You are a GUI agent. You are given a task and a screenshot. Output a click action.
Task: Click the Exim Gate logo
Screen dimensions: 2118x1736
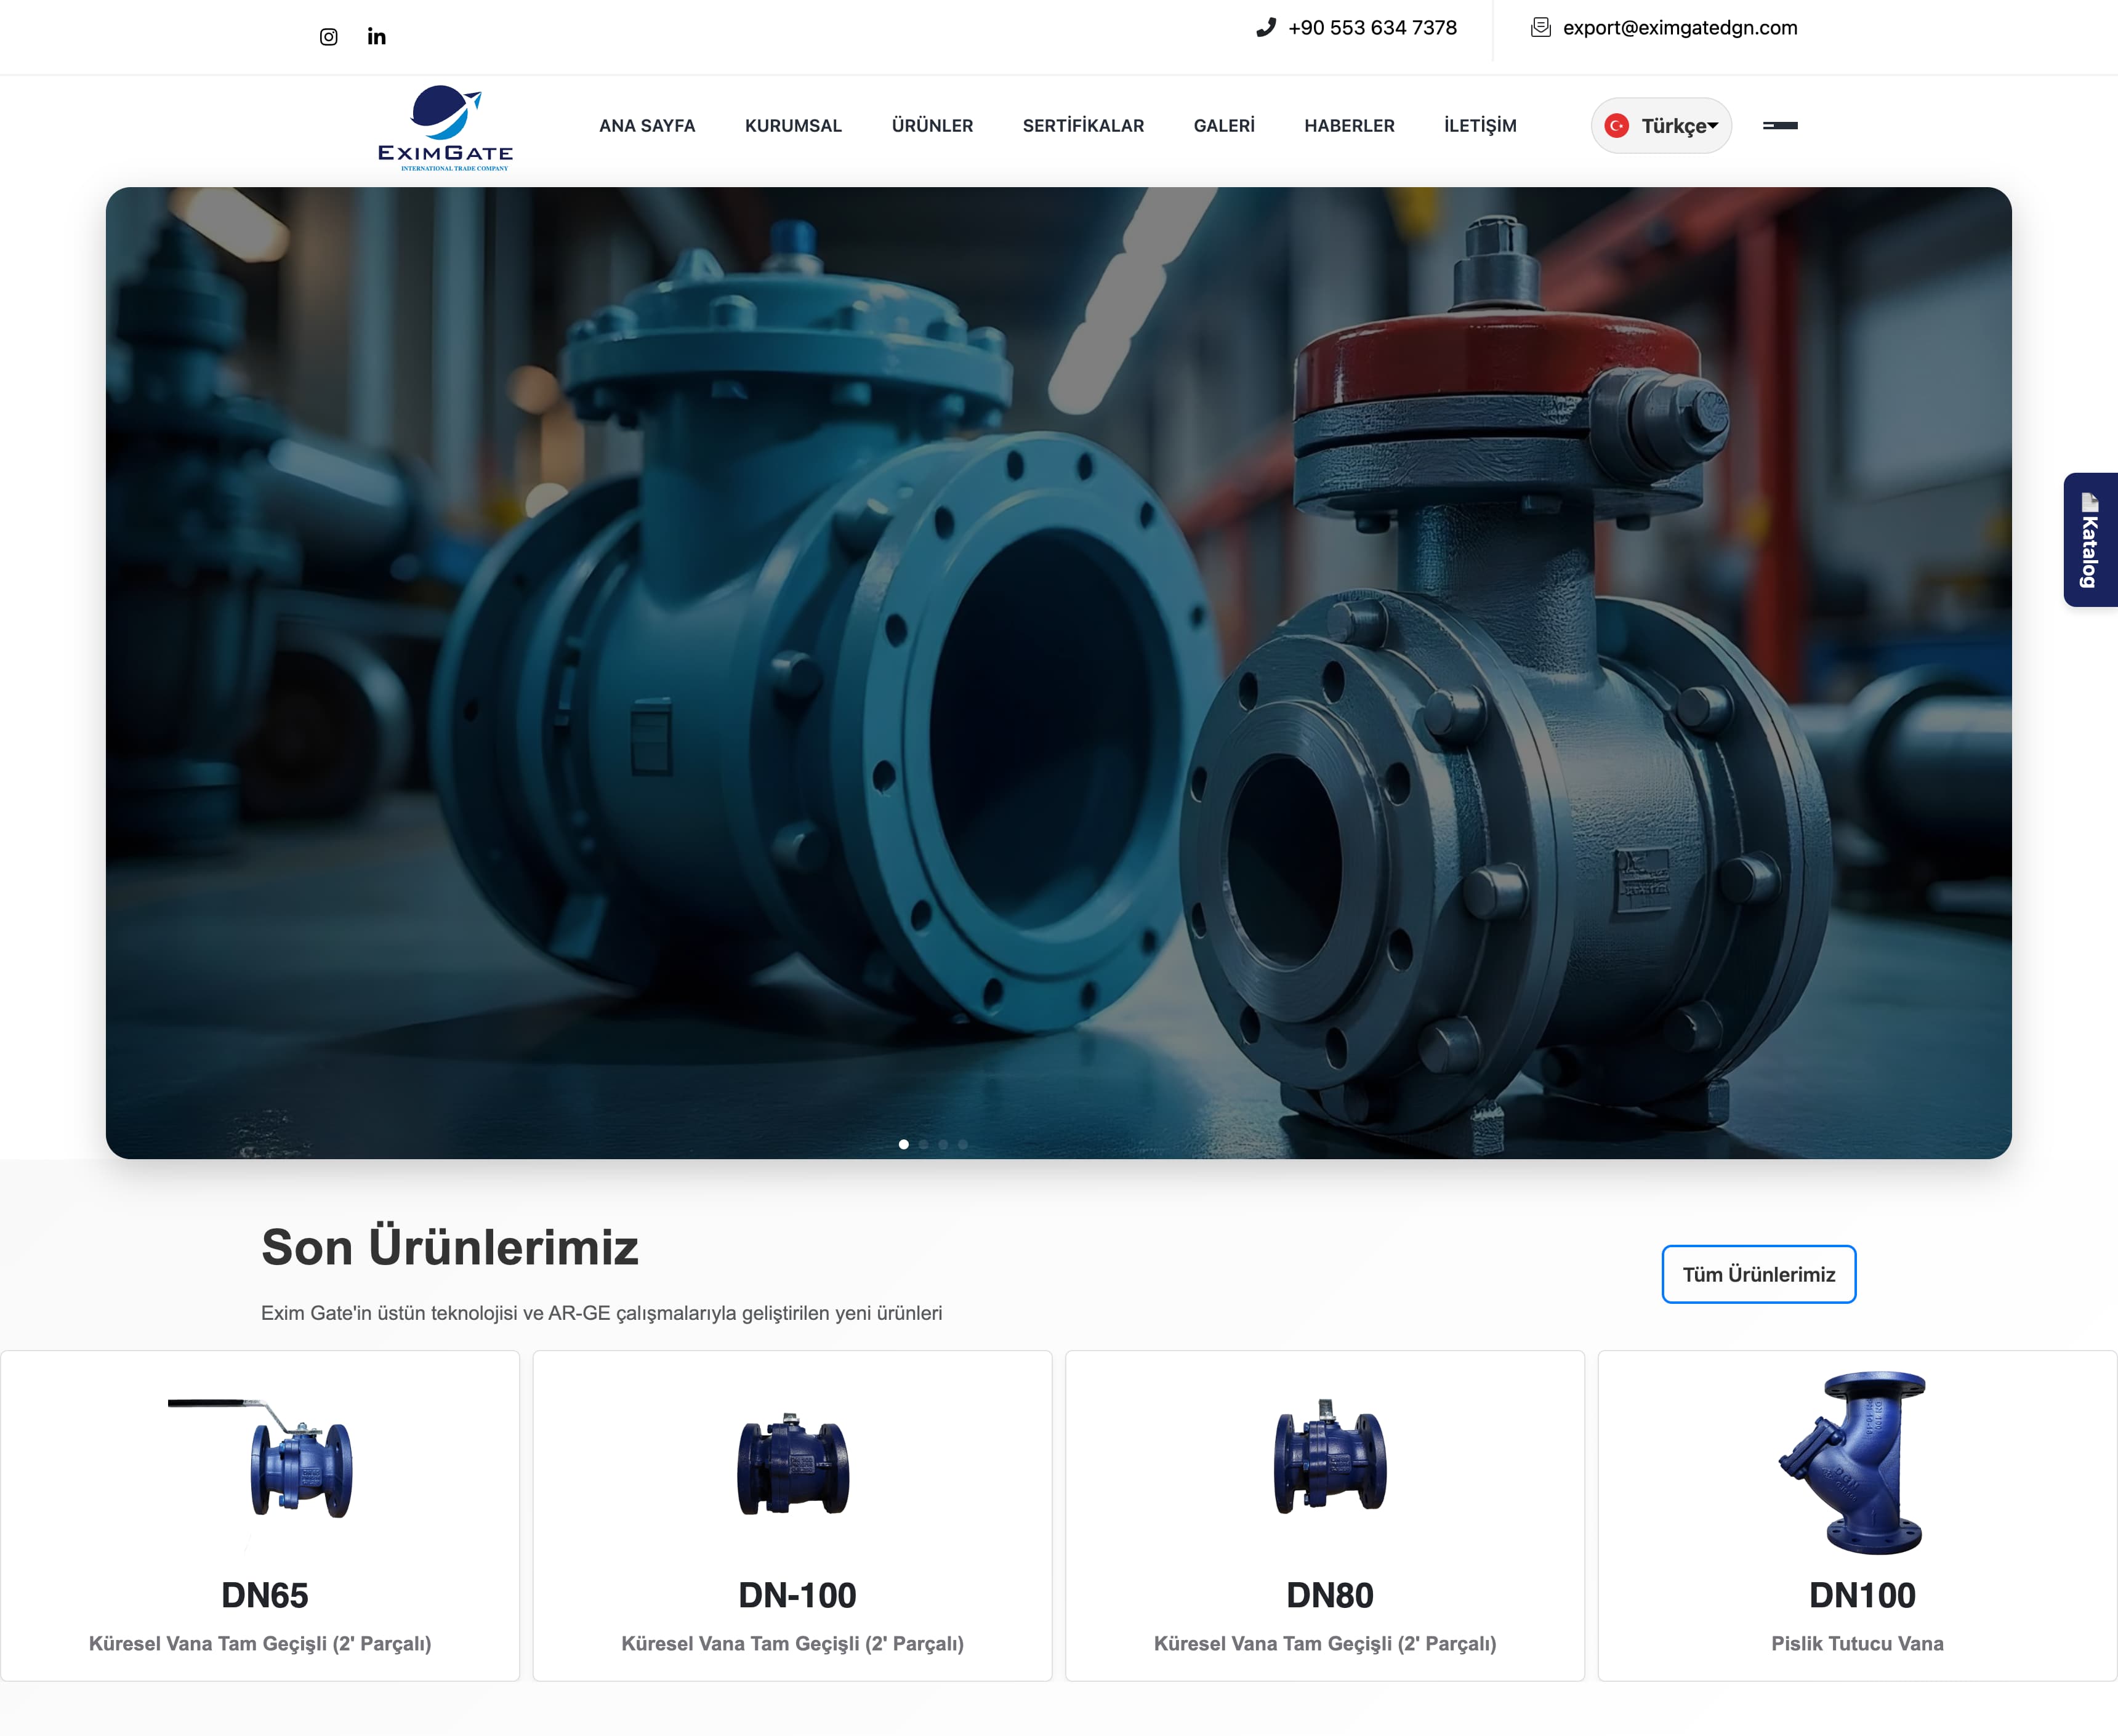coord(445,127)
